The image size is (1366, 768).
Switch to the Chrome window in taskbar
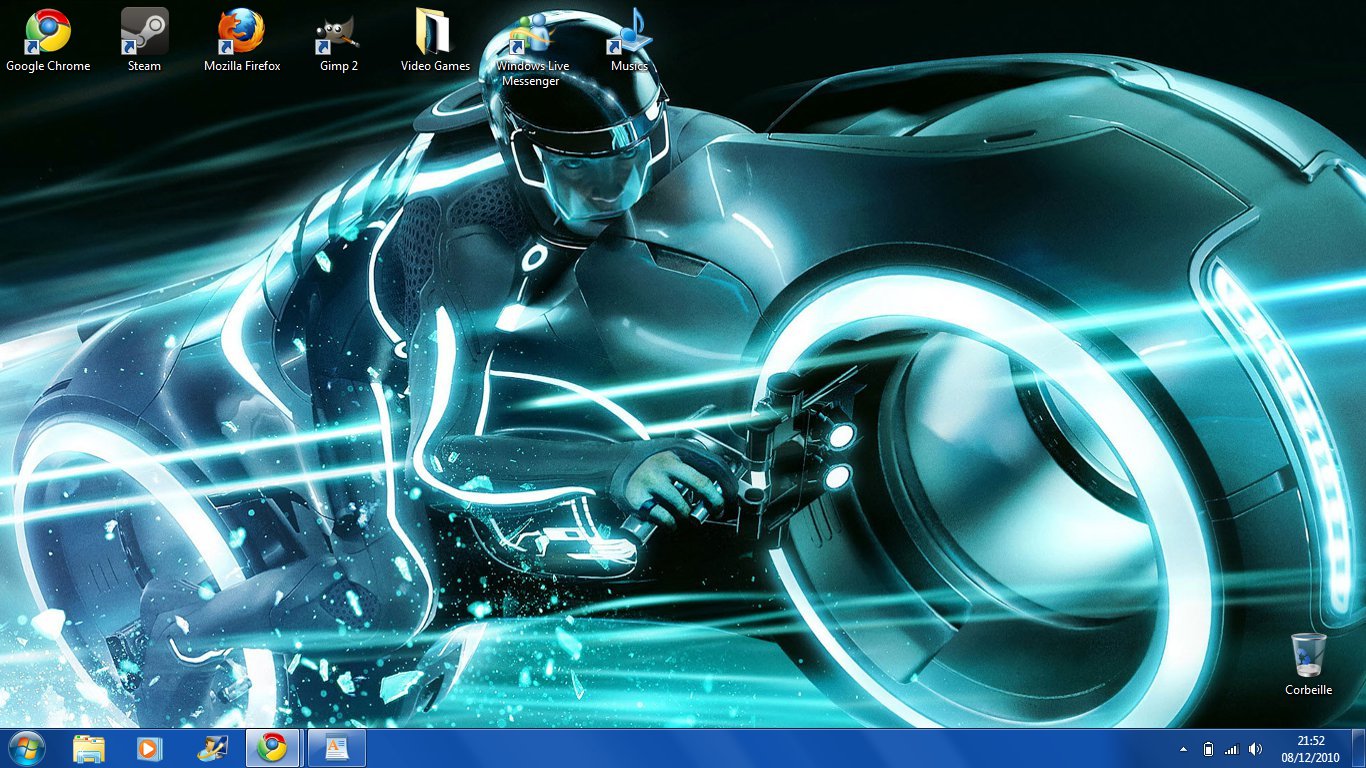(272, 748)
